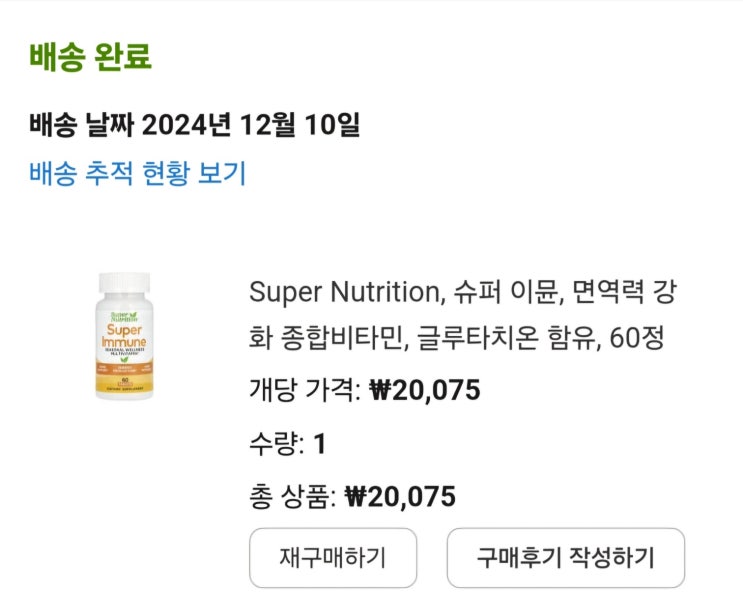Screen dimensions: 743x616
Task: Click the 수량 label
Action: 275,443
